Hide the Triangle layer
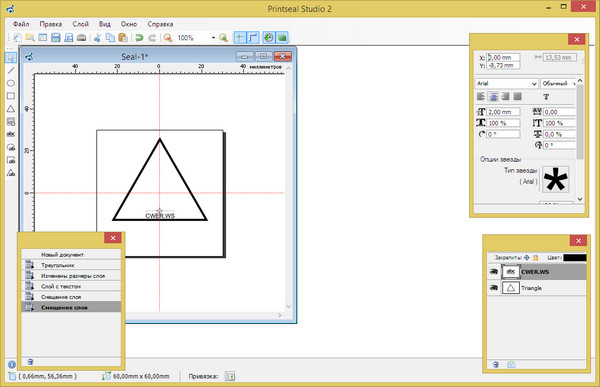The width and height of the screenshot is (600, 387). click(494, 287)
